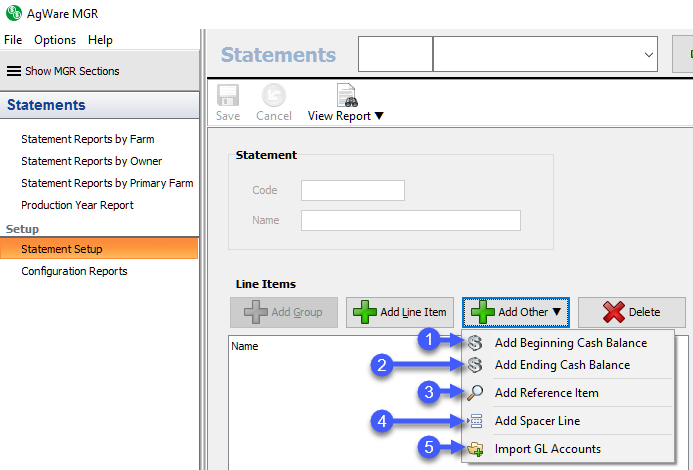The image size is (693, 470).
Task: Expand the Add Other dropdown button
Action: [x=515, y=312]
